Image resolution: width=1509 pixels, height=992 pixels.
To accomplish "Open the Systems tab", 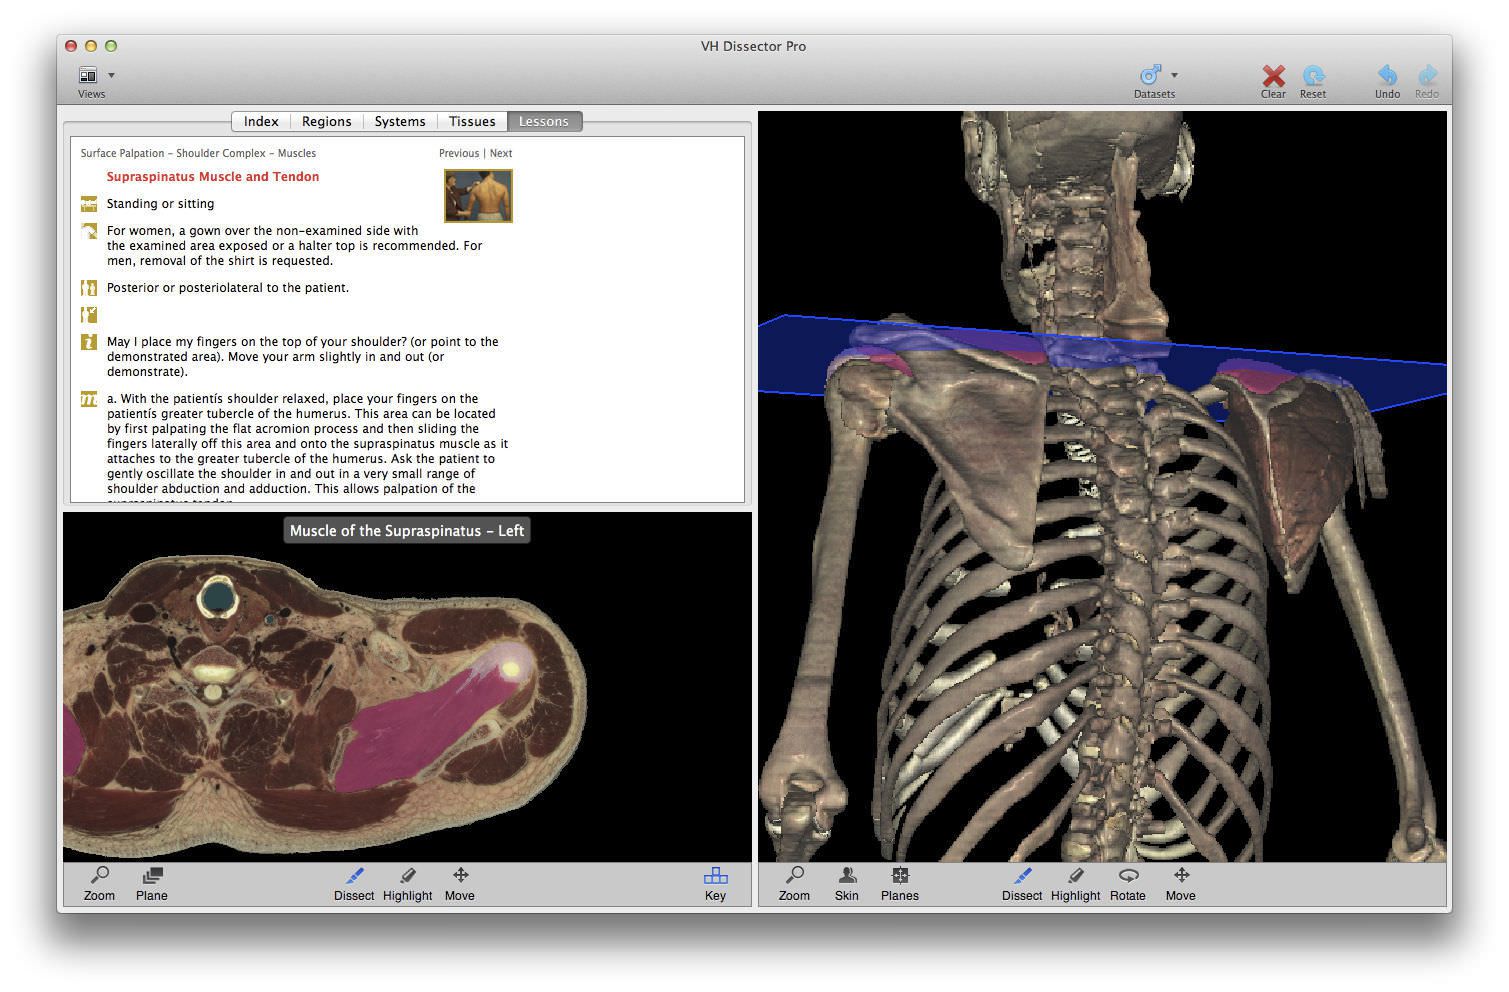I will (400, 121).
